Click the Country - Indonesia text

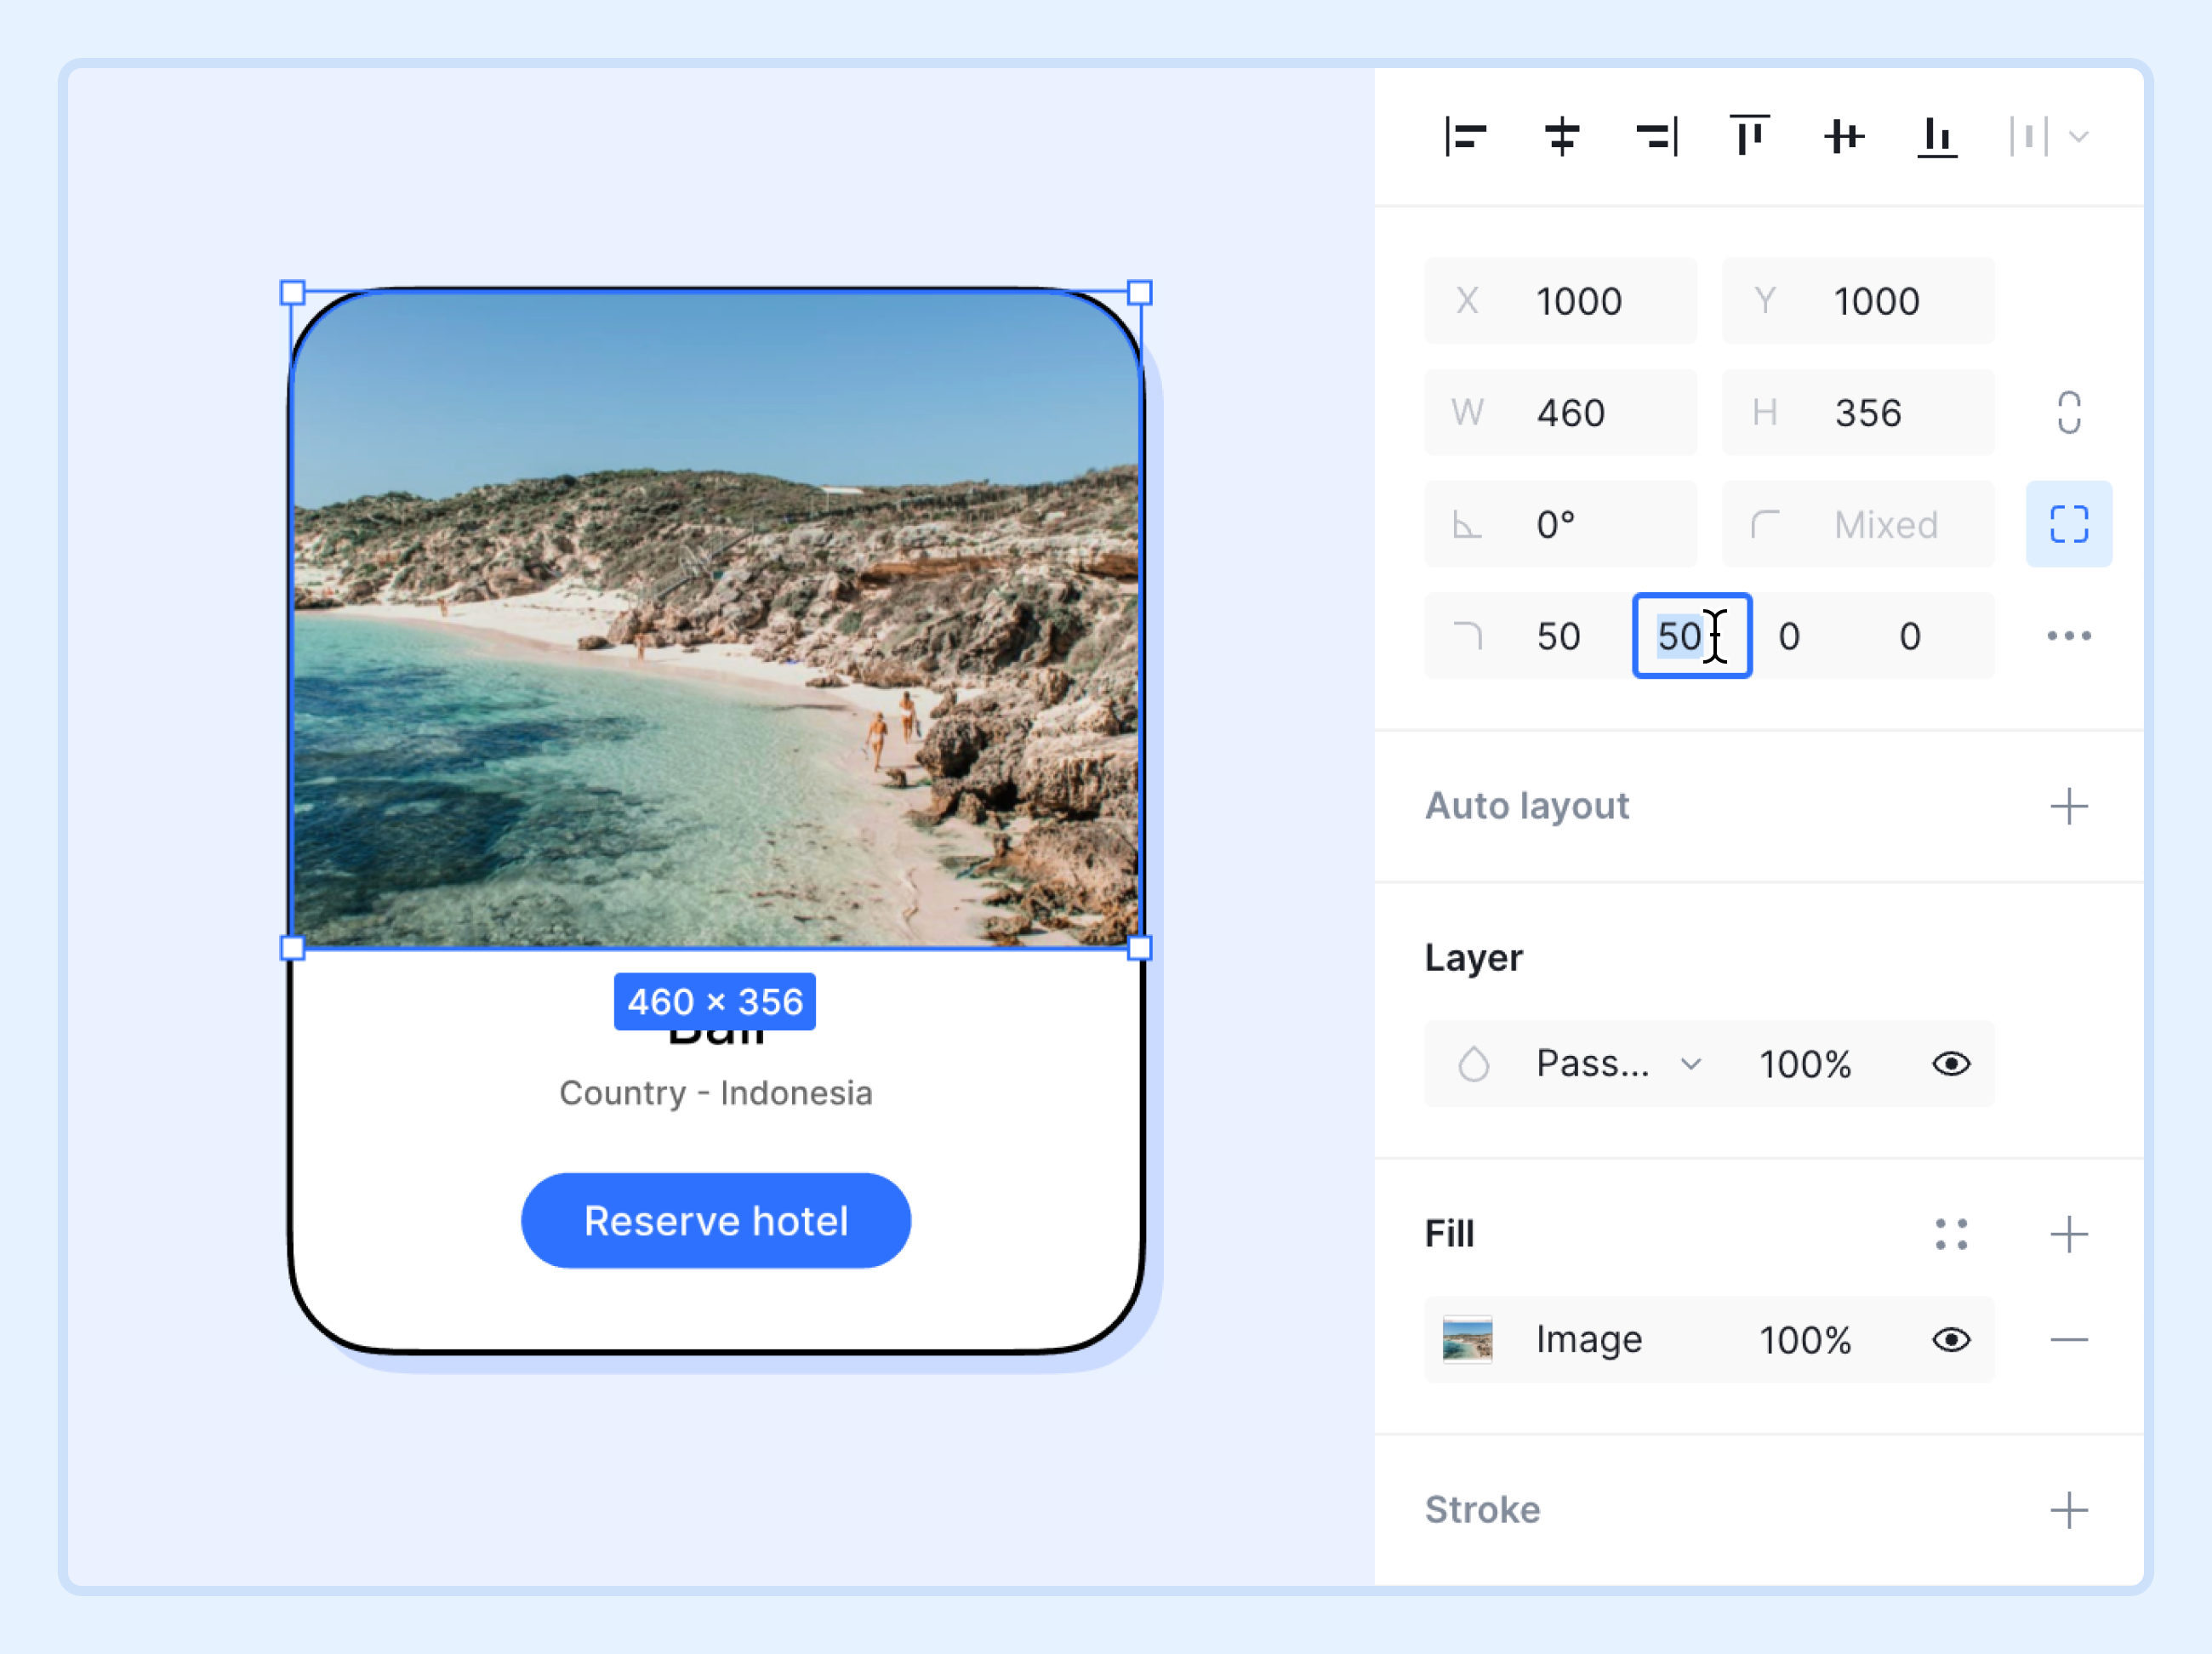tap(716, 1093)
